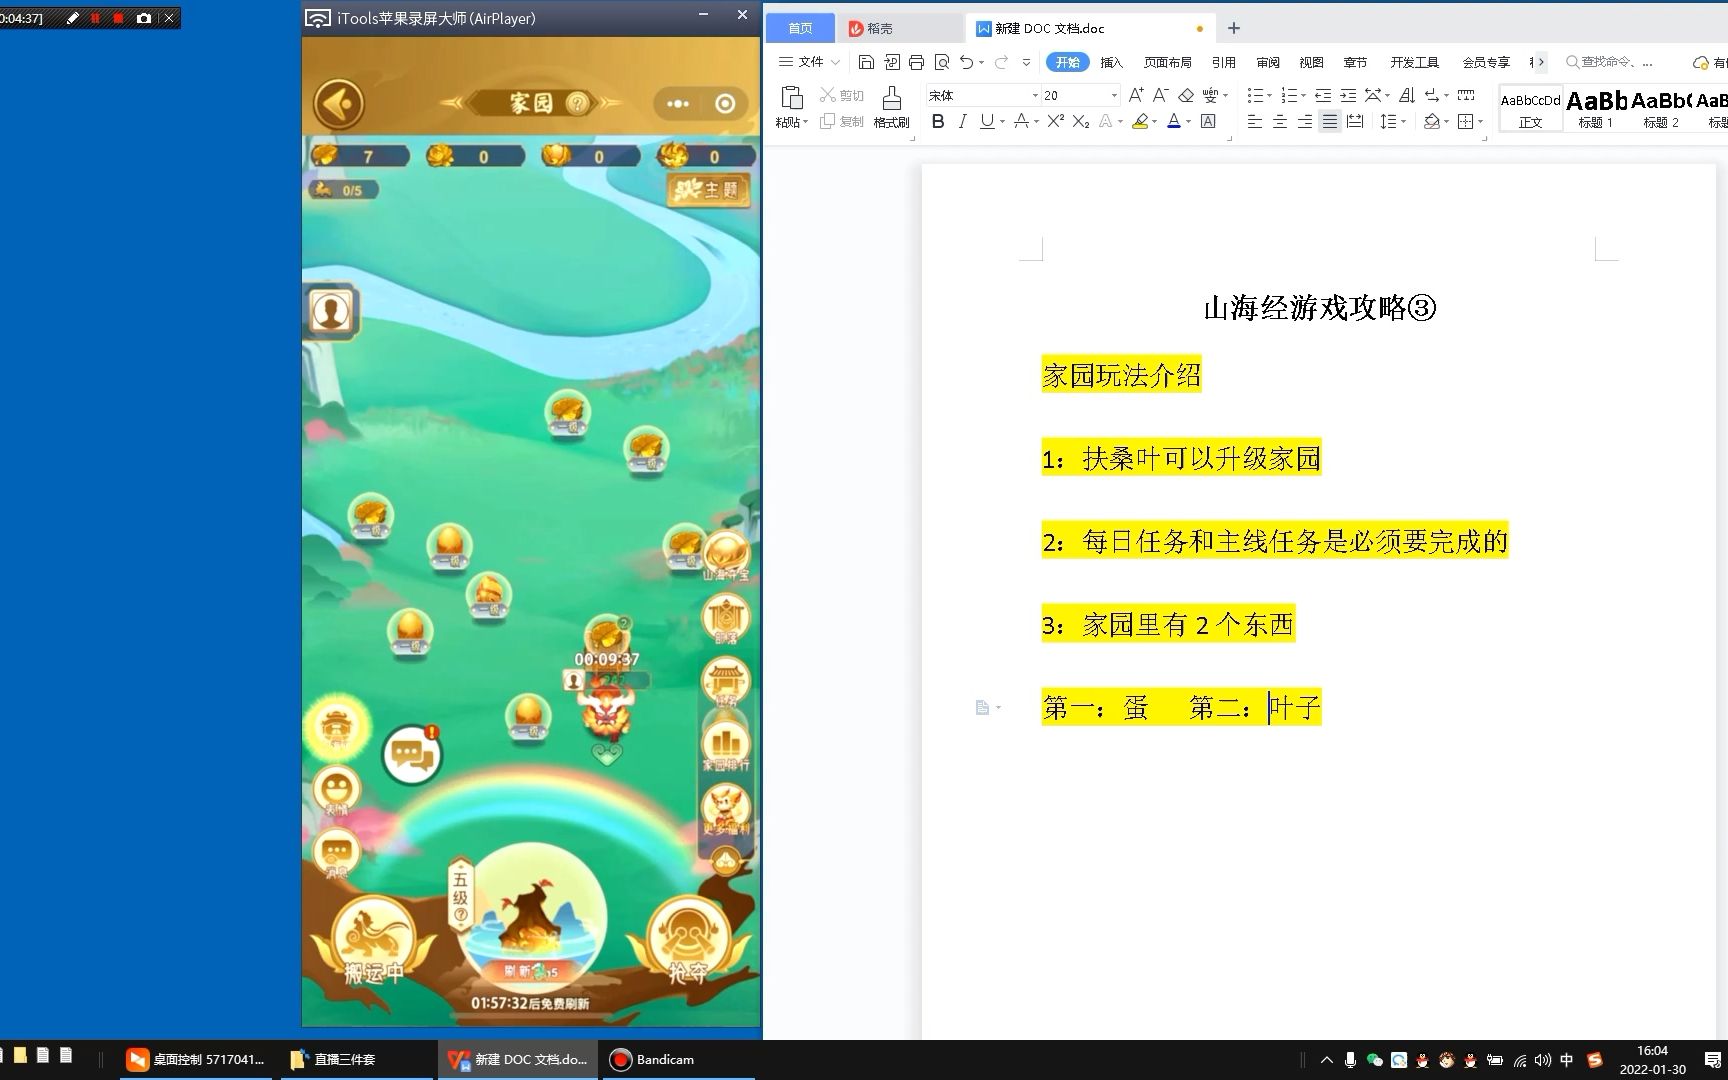
Task: Select justify alignment
Action: (x=1329, y=121)
